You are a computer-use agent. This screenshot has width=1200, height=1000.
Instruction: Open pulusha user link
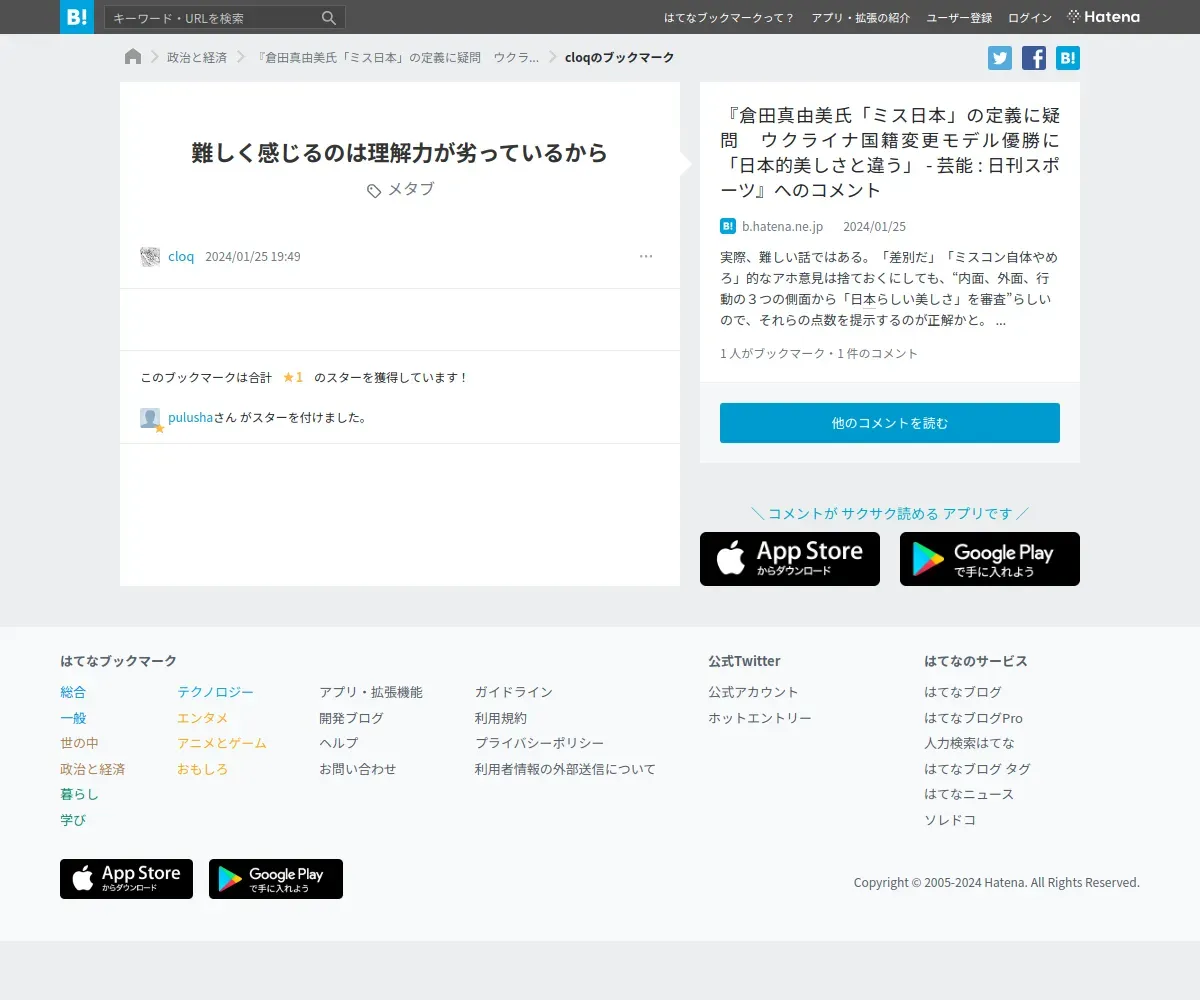pos(191,417)
